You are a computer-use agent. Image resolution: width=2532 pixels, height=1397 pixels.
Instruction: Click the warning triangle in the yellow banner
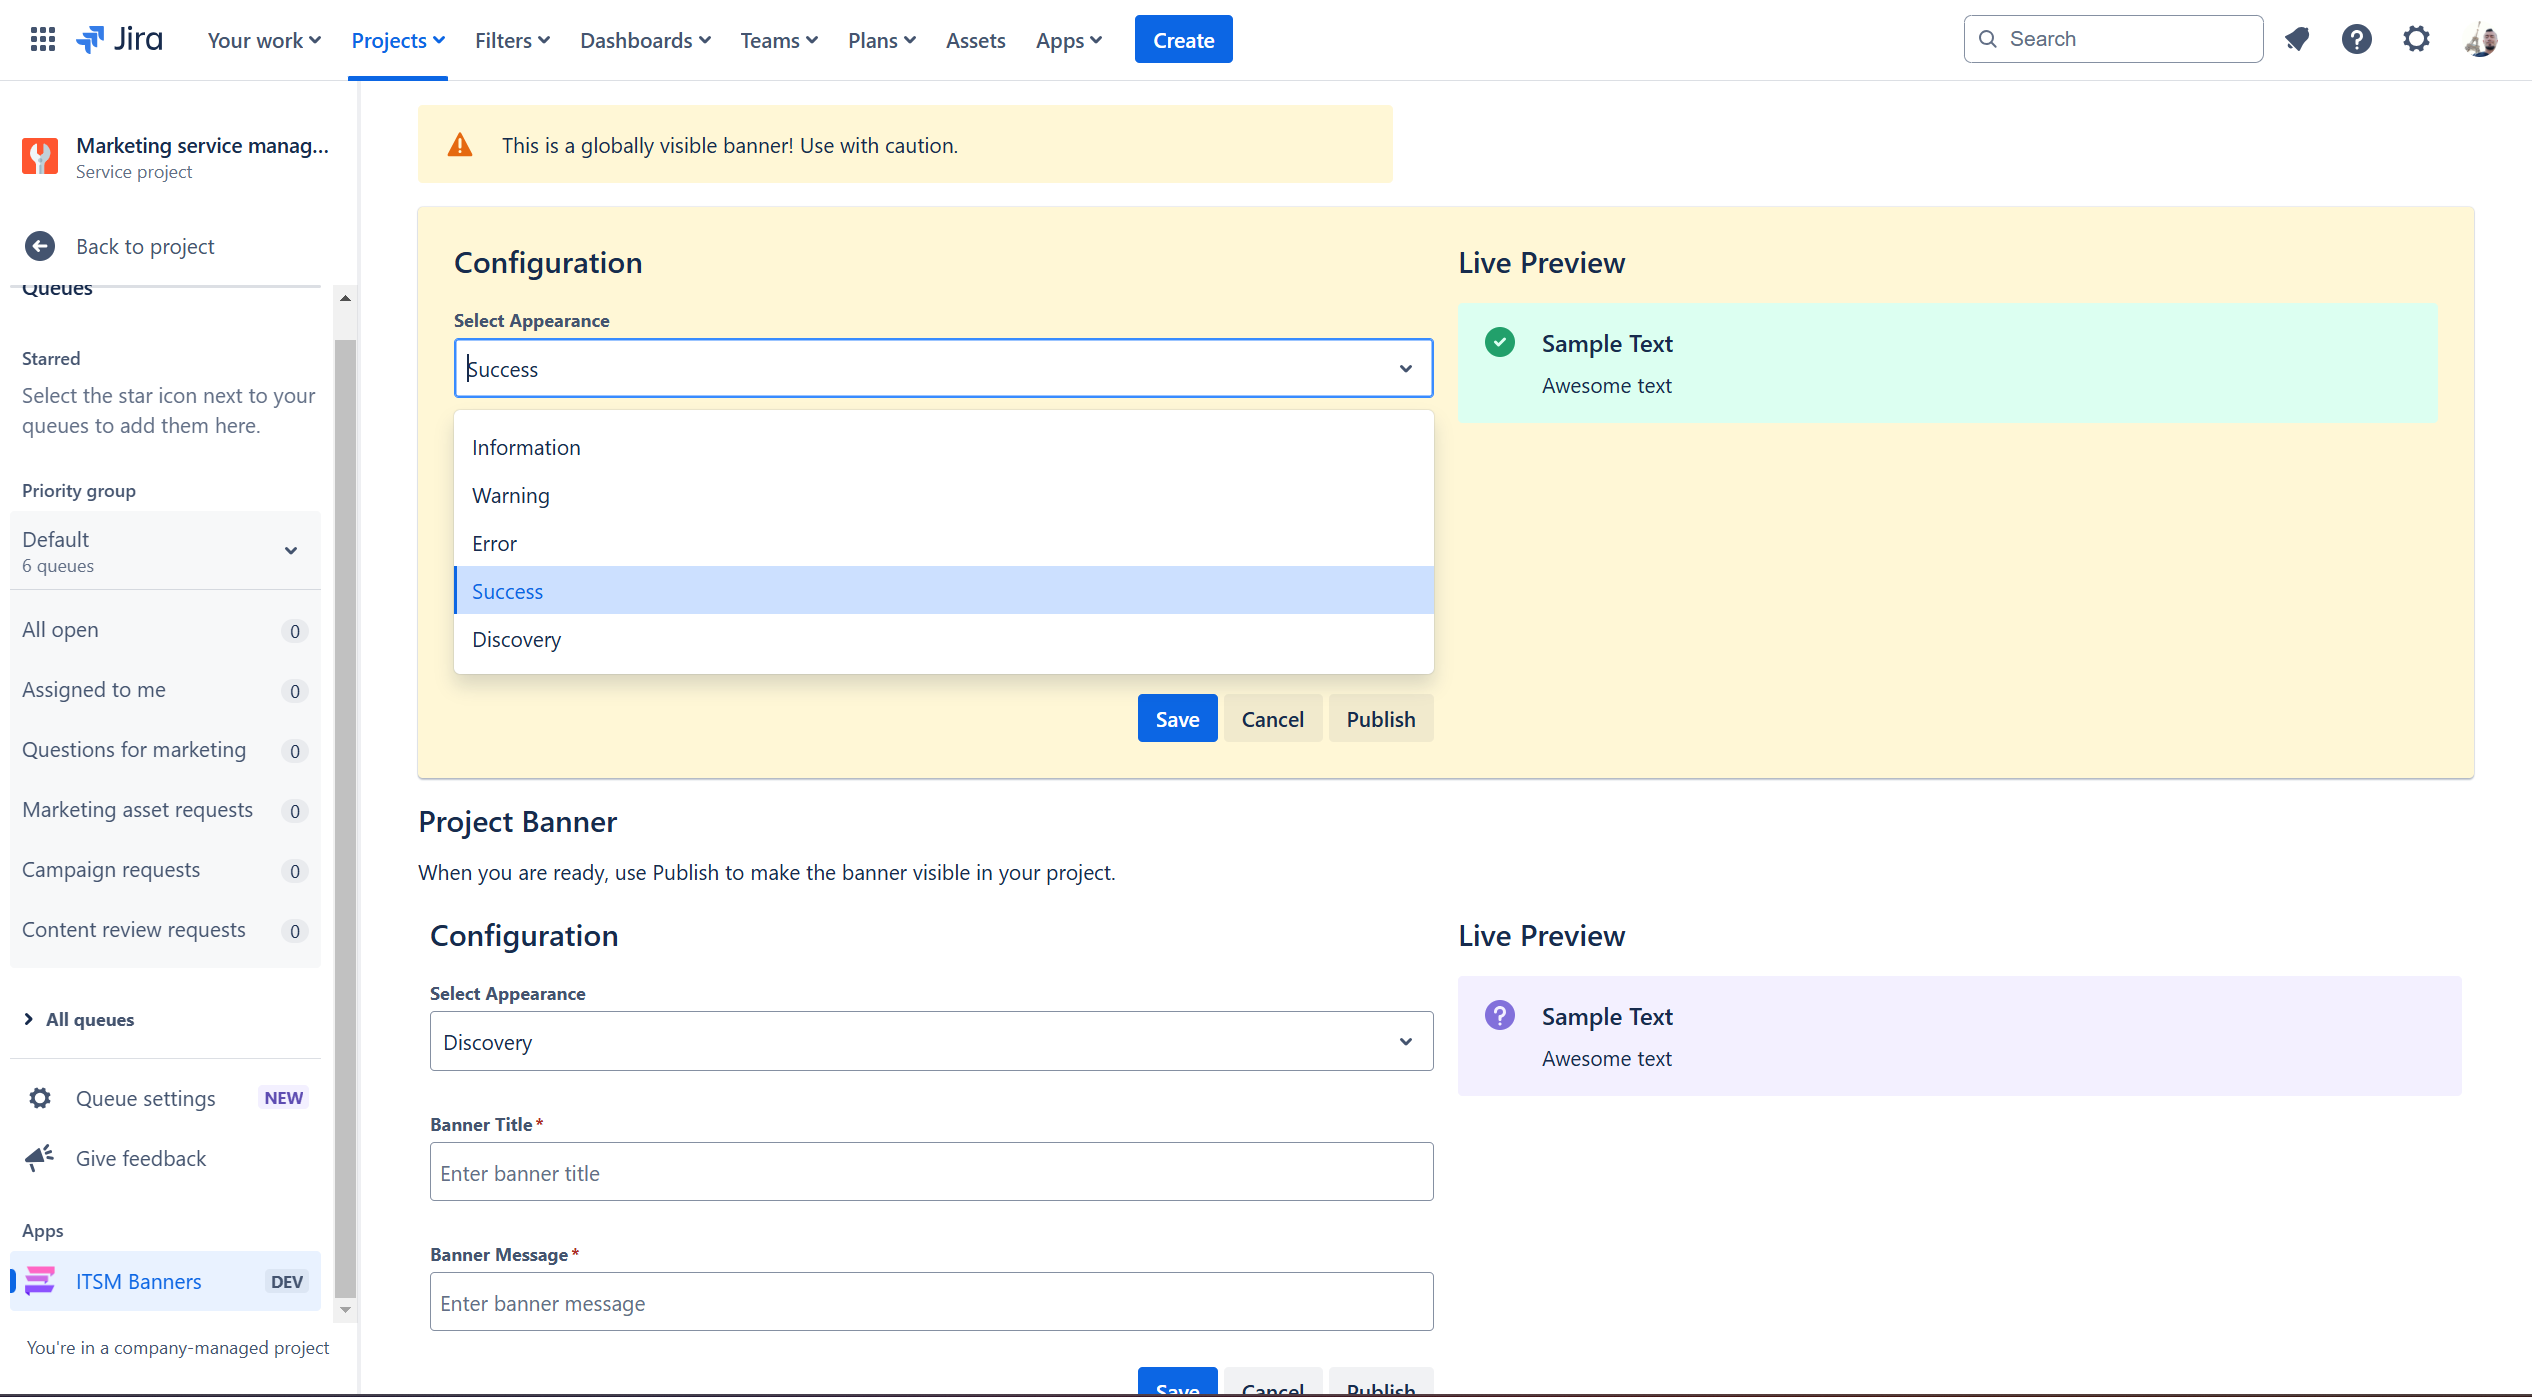460,144
